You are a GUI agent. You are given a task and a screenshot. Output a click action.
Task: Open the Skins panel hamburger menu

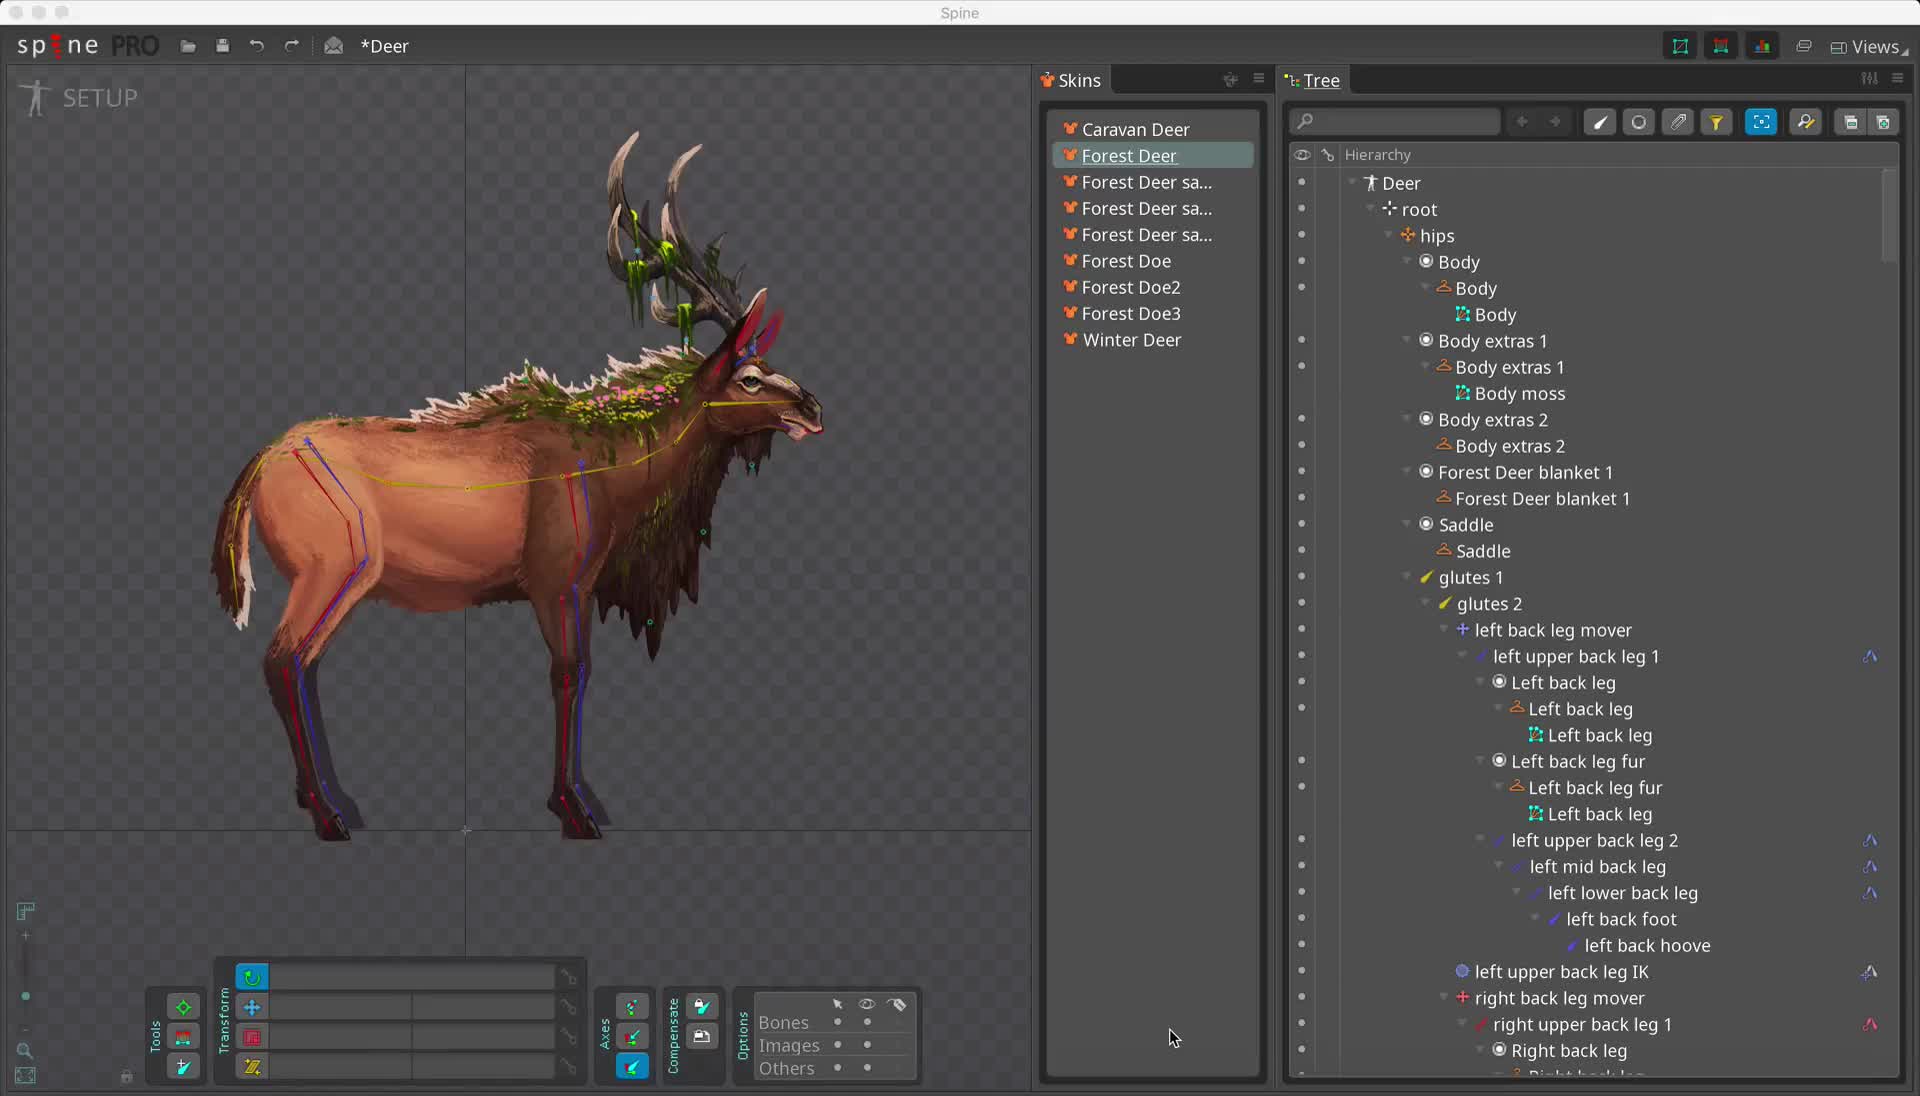(x=1259, y=79)
